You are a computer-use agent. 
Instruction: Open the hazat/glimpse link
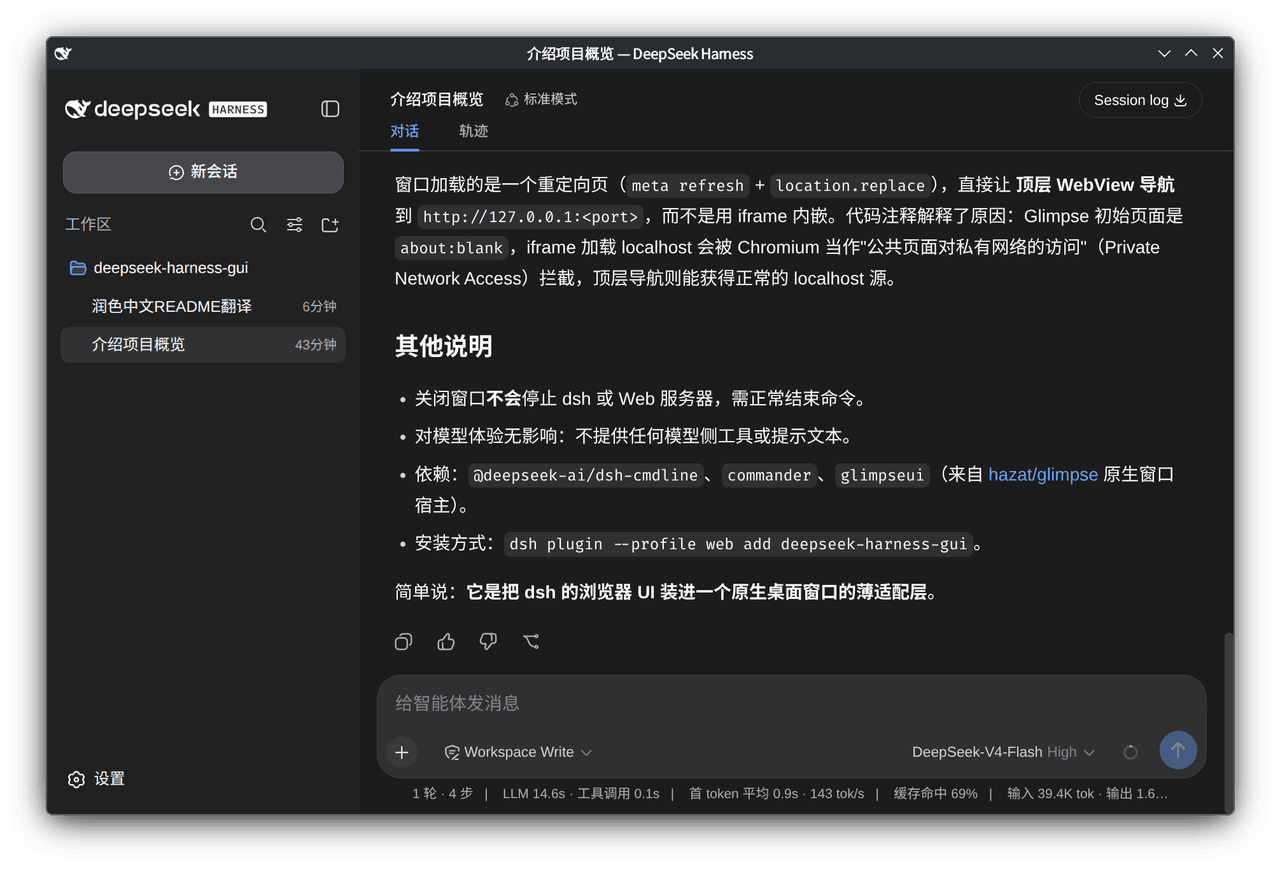click(x=1043, y=475)
